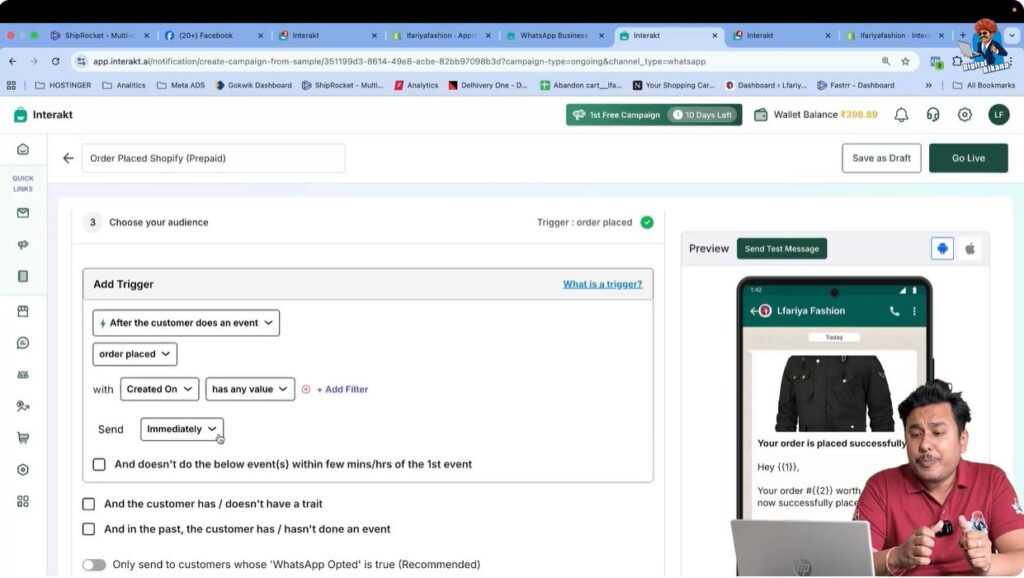Select the Inbox envelope icon in sidebar
1024x578 pixels.
click(23, 212)
